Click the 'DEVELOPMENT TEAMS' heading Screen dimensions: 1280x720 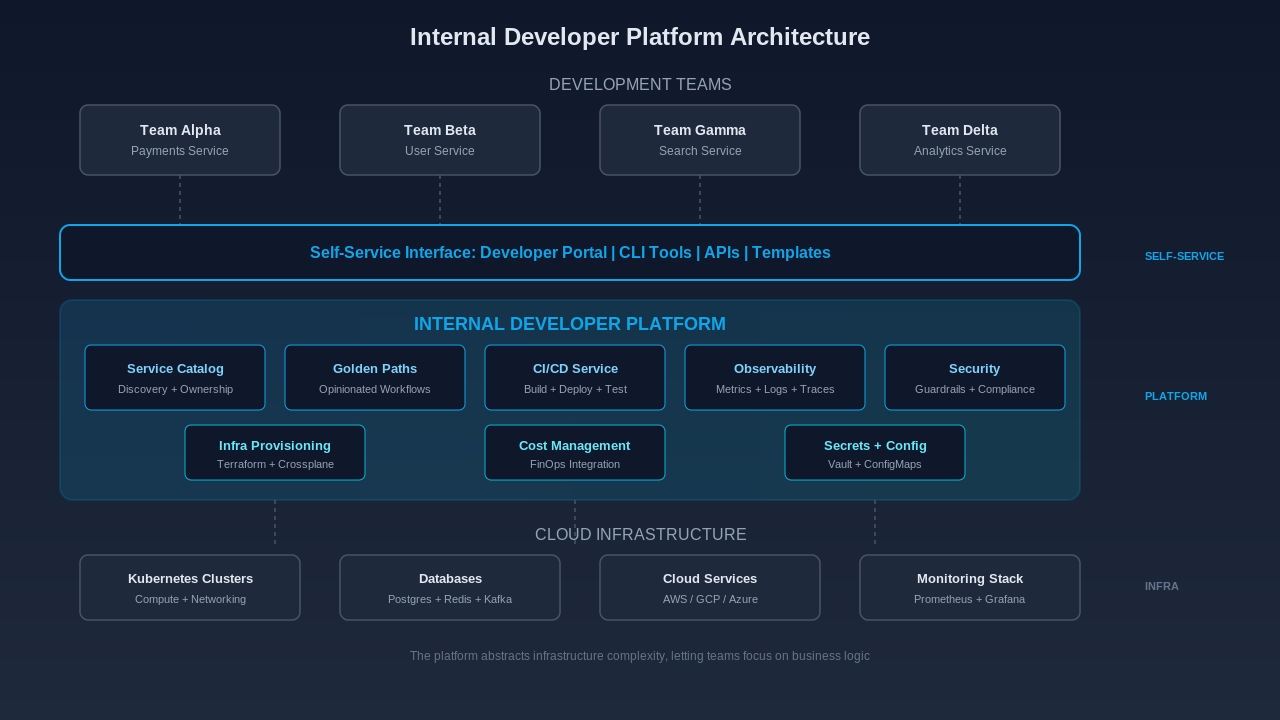pyautogui.click(x=640, y=85)
